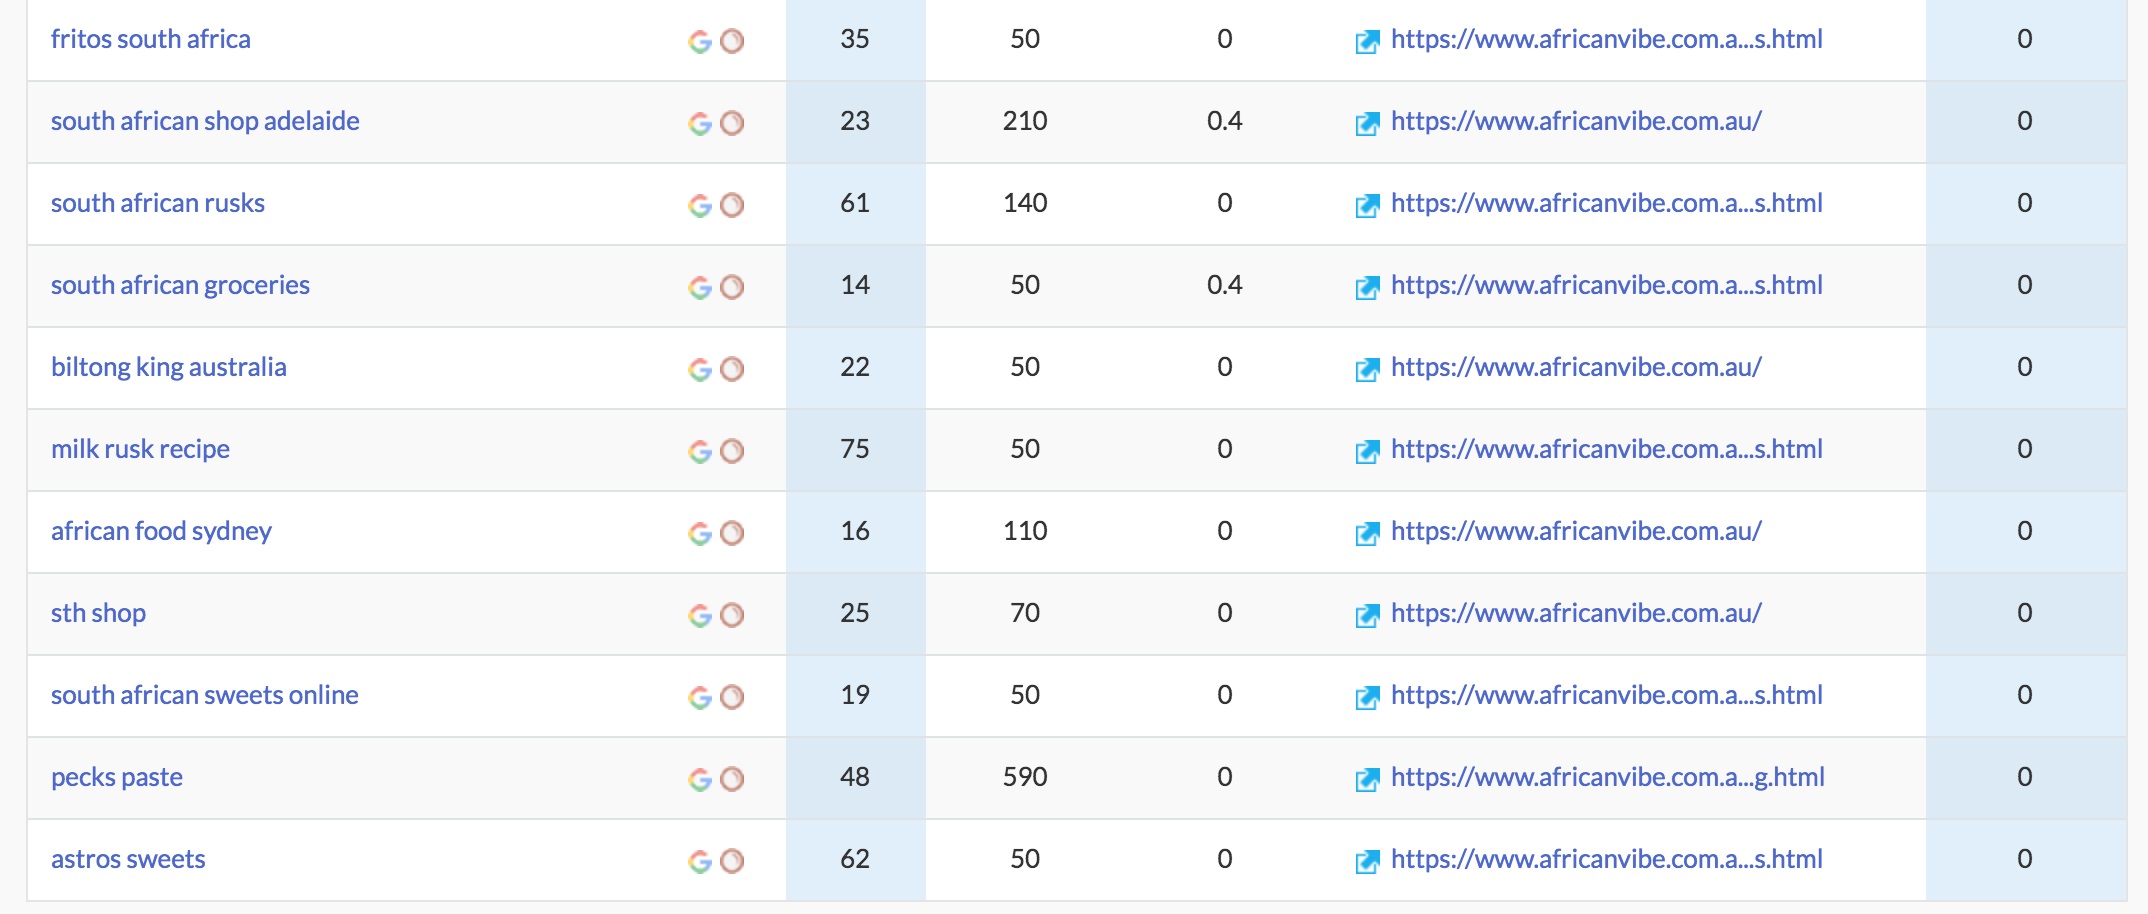Open africanvibe.com.au URL for african food sydney

tap(1576, 531)
